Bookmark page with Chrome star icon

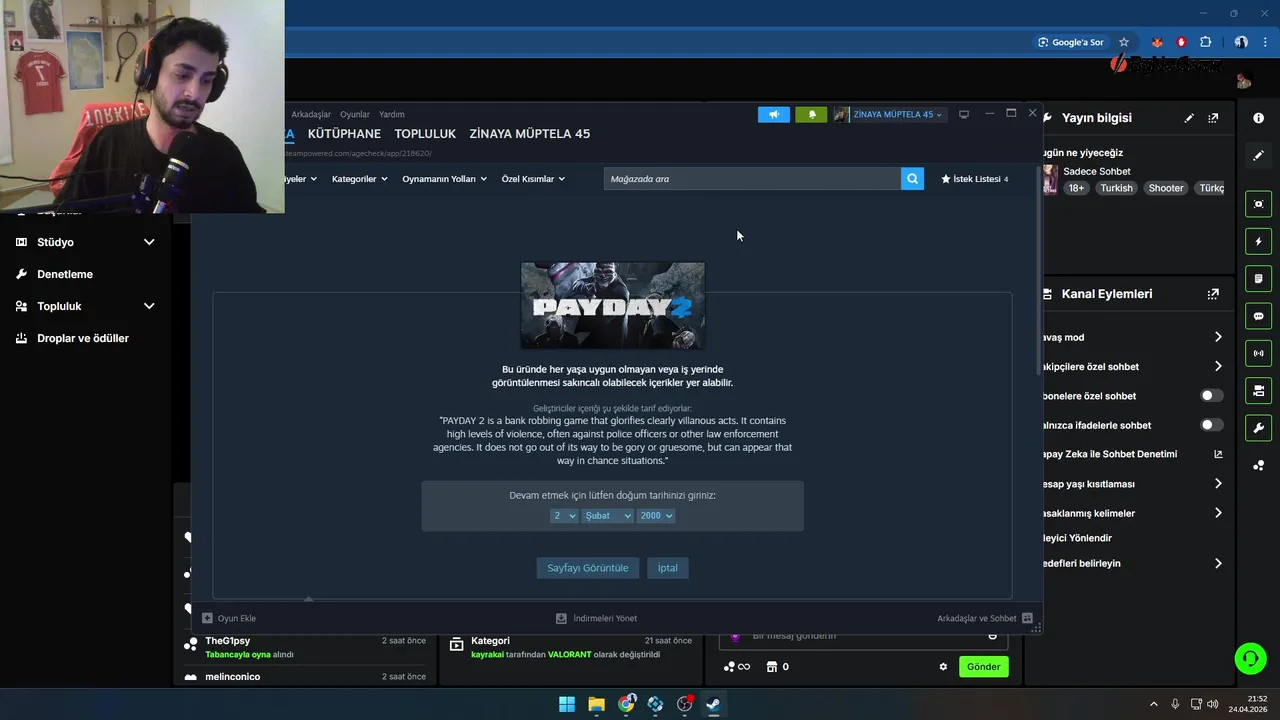pos(1124,42)
